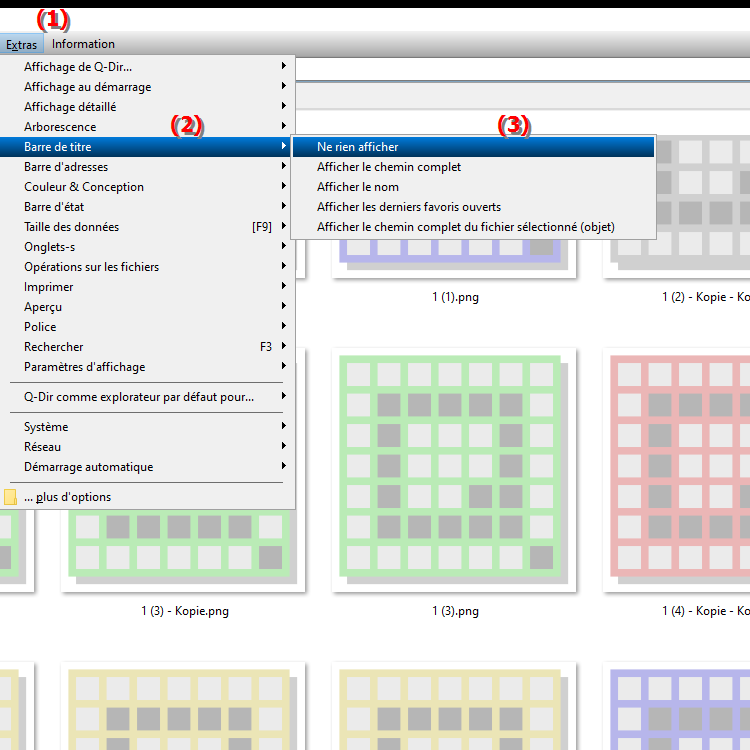Expand arrow next to Barre de titre

pyautogui.click(x=284, y=146)
